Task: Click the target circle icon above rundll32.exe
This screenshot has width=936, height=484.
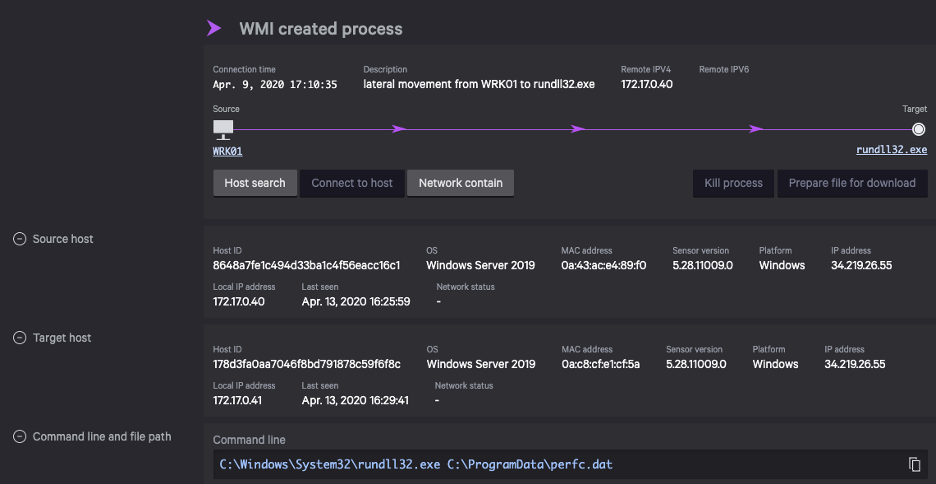Action: click(x=918, y=129)
